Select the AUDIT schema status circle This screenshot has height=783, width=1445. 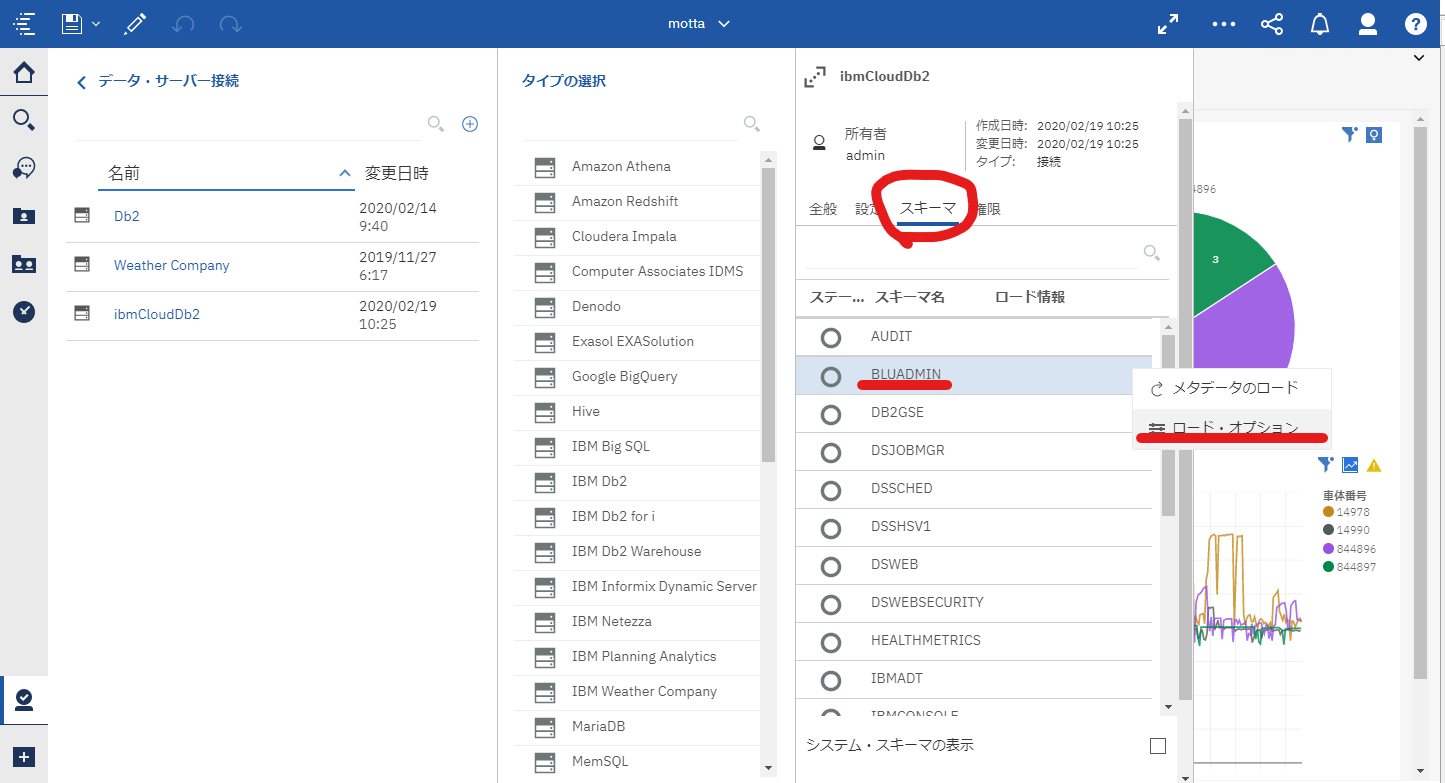click(830, 338)
